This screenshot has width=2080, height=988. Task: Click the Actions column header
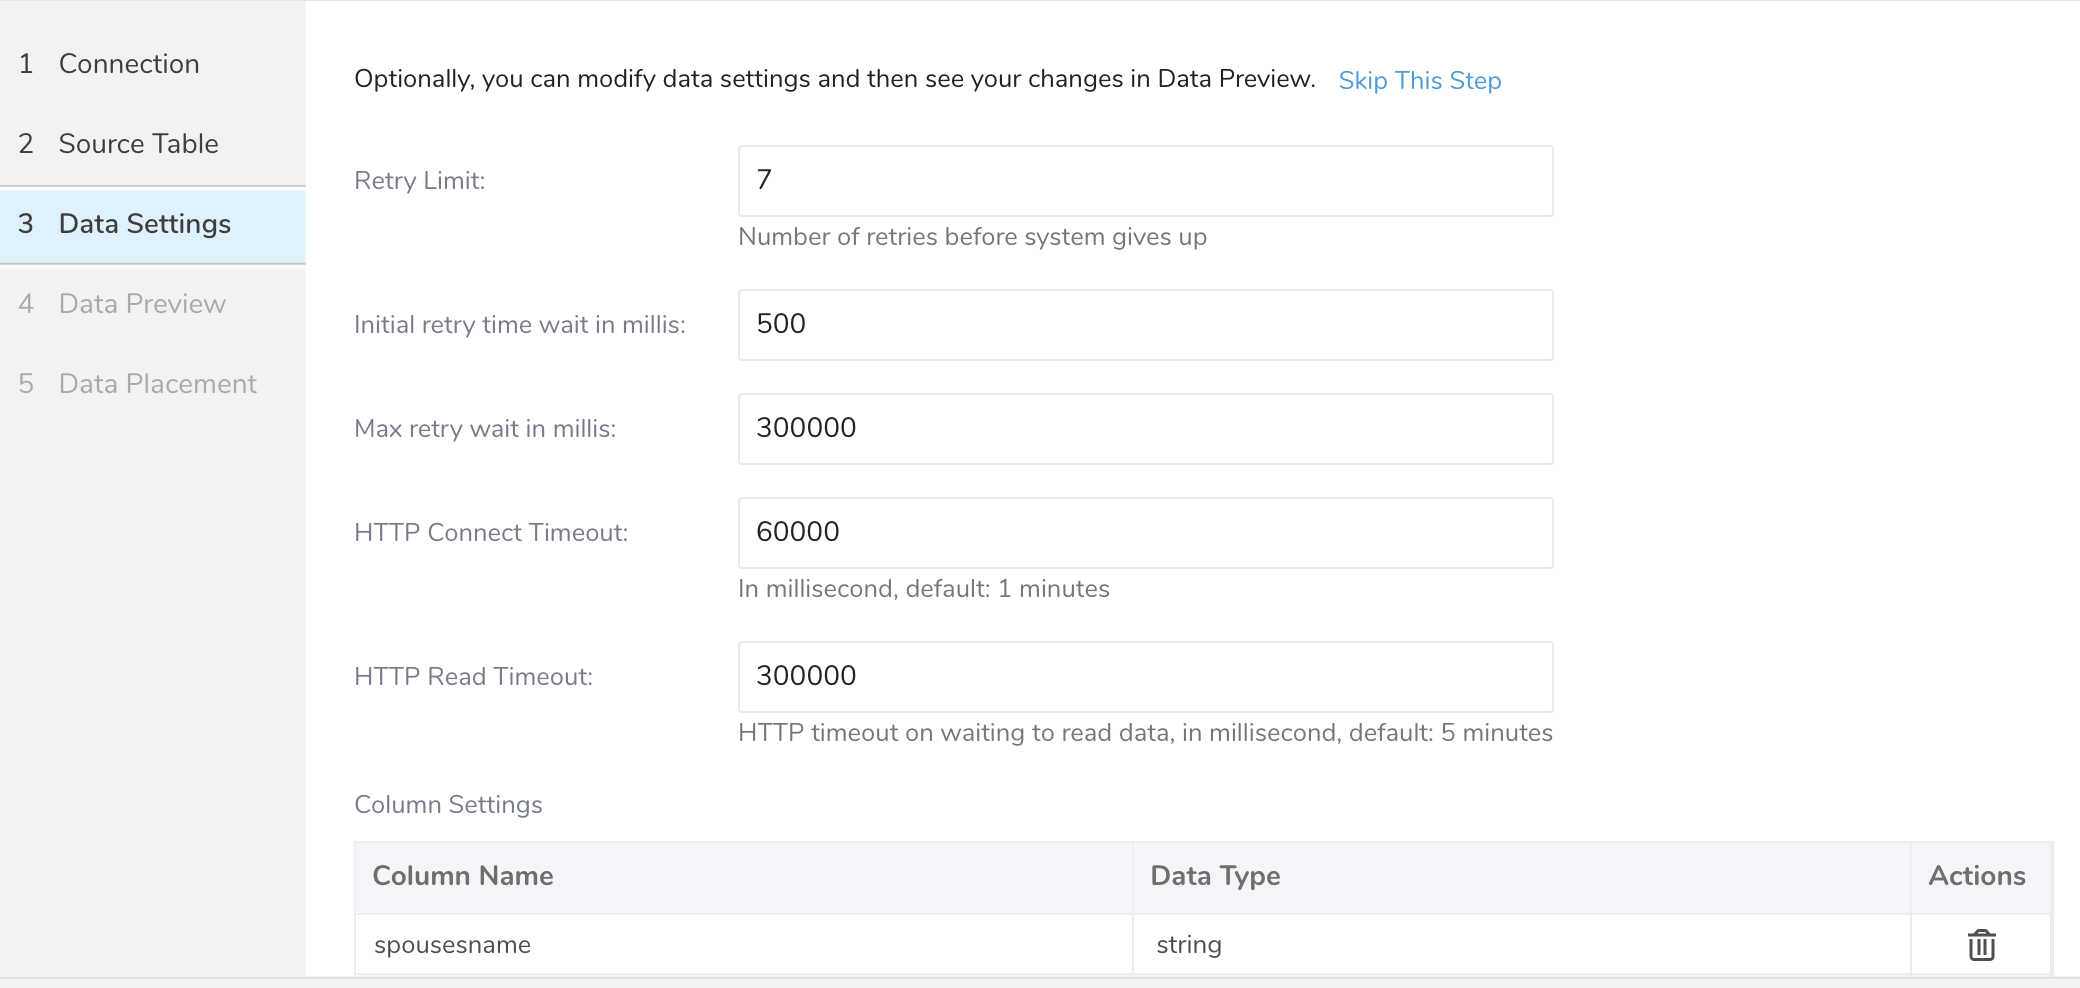pyautogui.click(x=1976, y=876)
